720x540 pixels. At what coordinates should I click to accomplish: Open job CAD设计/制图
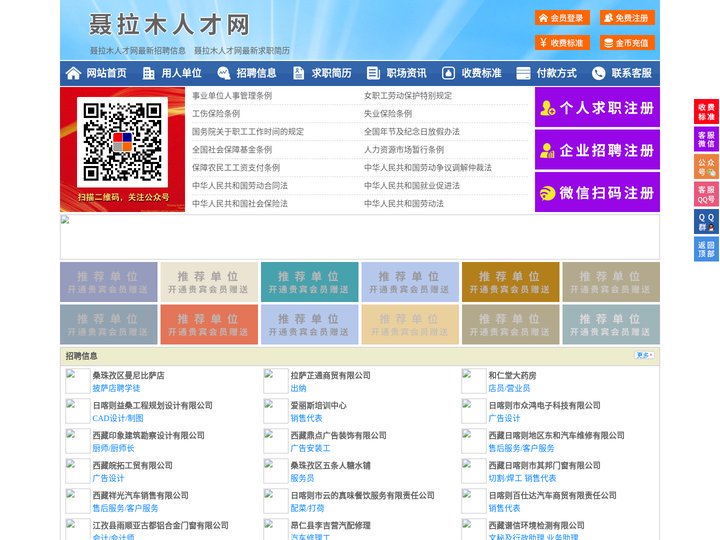[118, 418]
